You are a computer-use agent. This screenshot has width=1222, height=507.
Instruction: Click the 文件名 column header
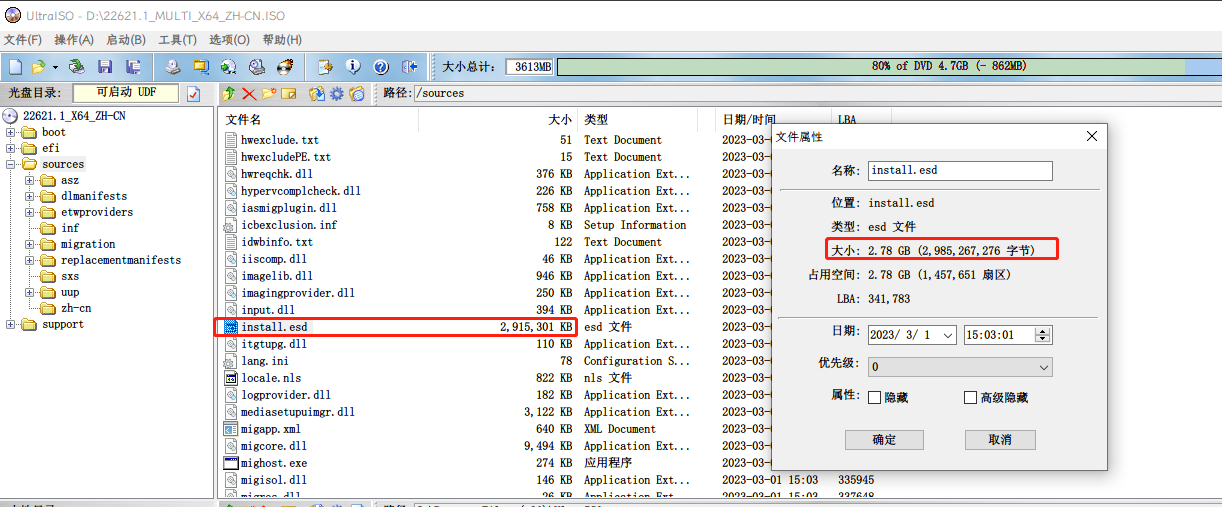[x=320, y=119]
